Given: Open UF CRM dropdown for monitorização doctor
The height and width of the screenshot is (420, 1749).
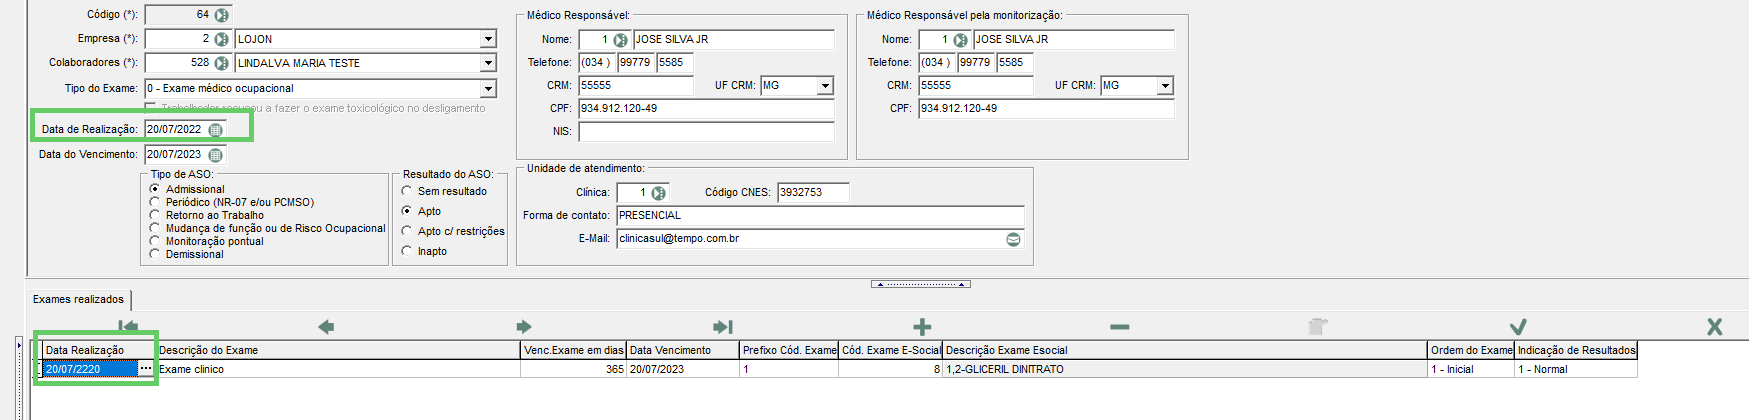Looking at the screenshot, I should pos(1165,86).
